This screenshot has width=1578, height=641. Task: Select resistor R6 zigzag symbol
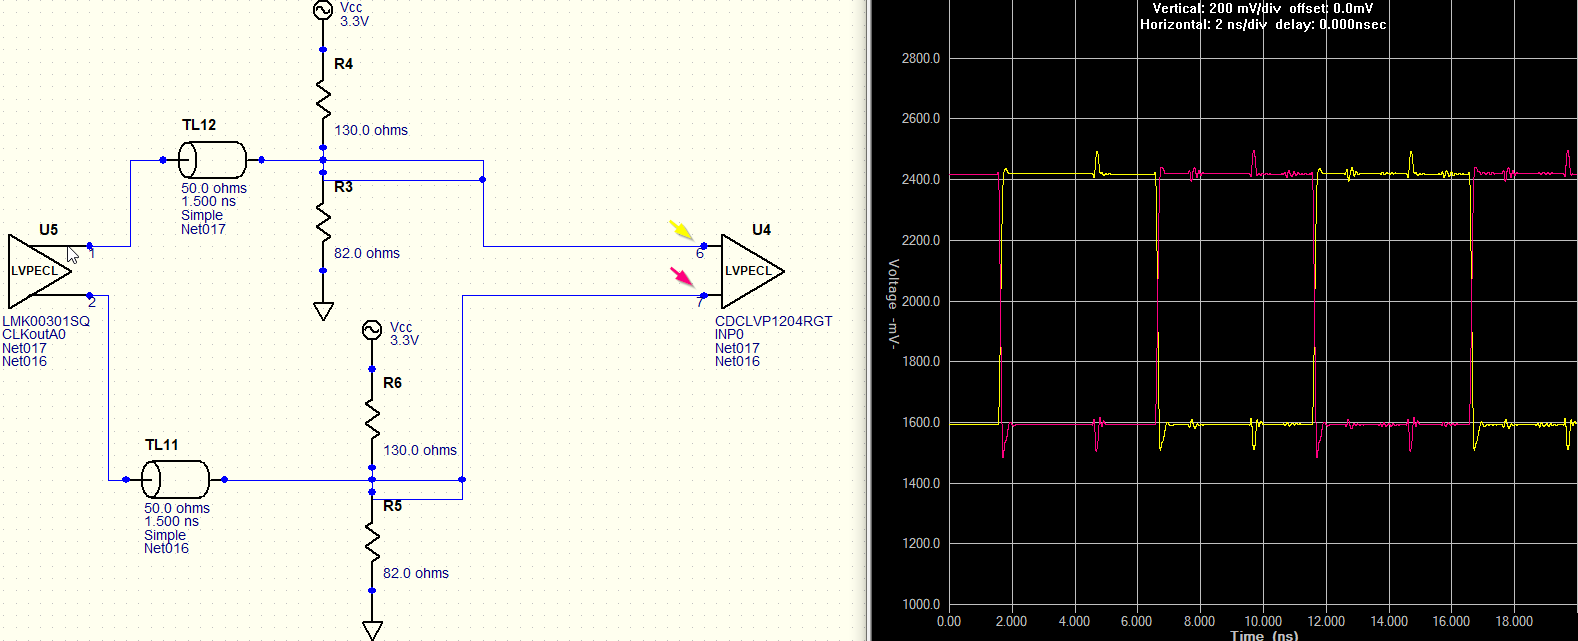[372, 418]
